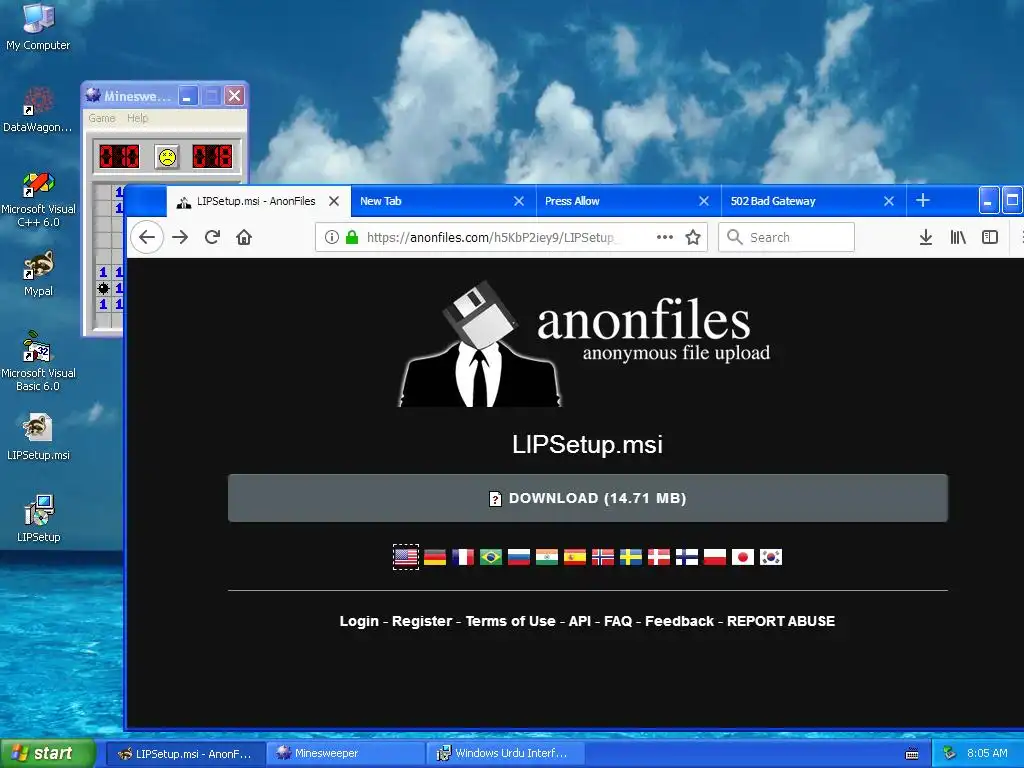Close the New Tab tab
Screen dimensions: 1024x768
[x=519, y=201]
